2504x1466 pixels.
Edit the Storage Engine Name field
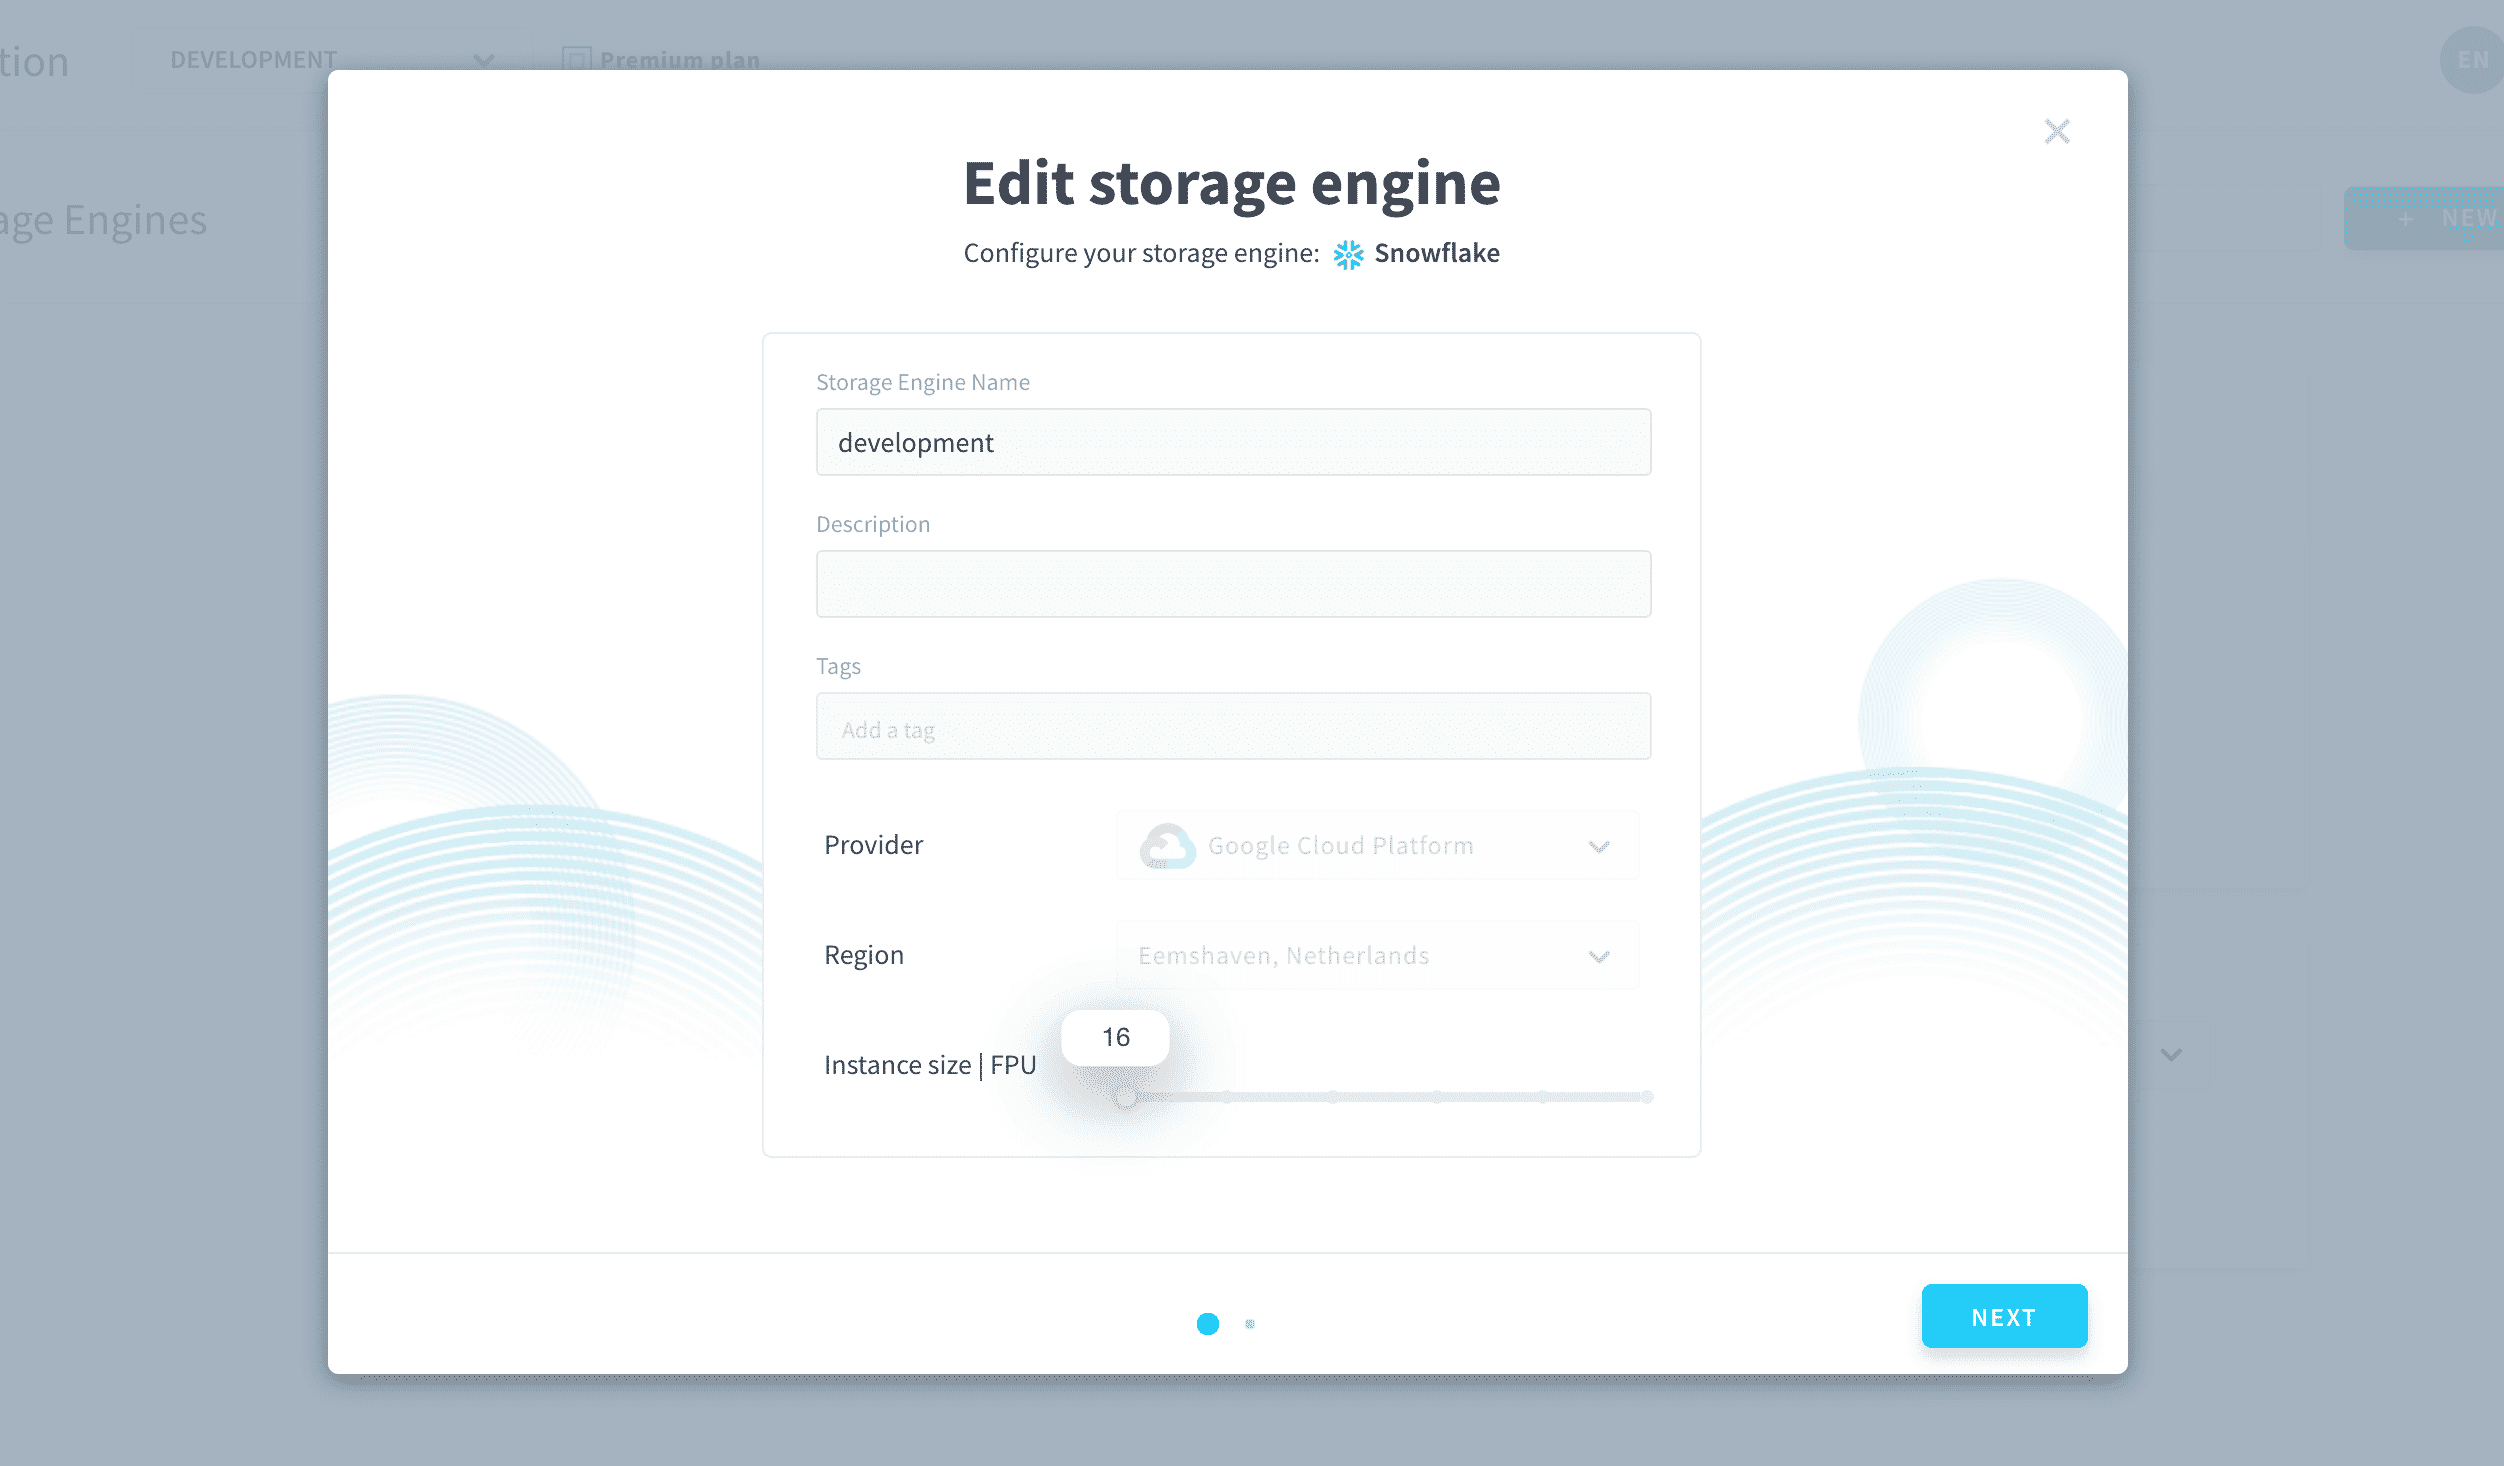pos(1233,442)
